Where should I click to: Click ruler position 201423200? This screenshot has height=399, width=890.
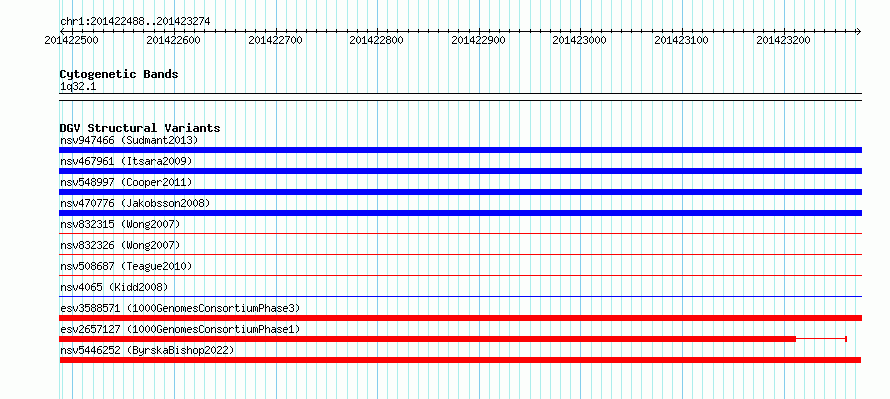click(783, 40)
